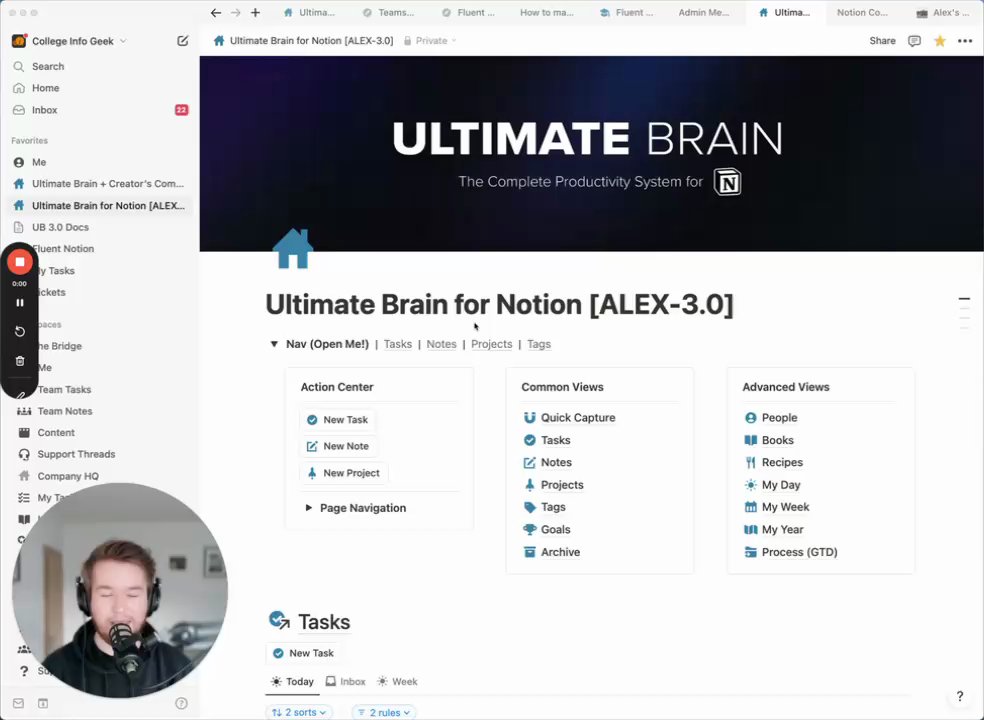984x720 pixels.
Task: Open the Recipes advanced view
Action: point(773,463)
